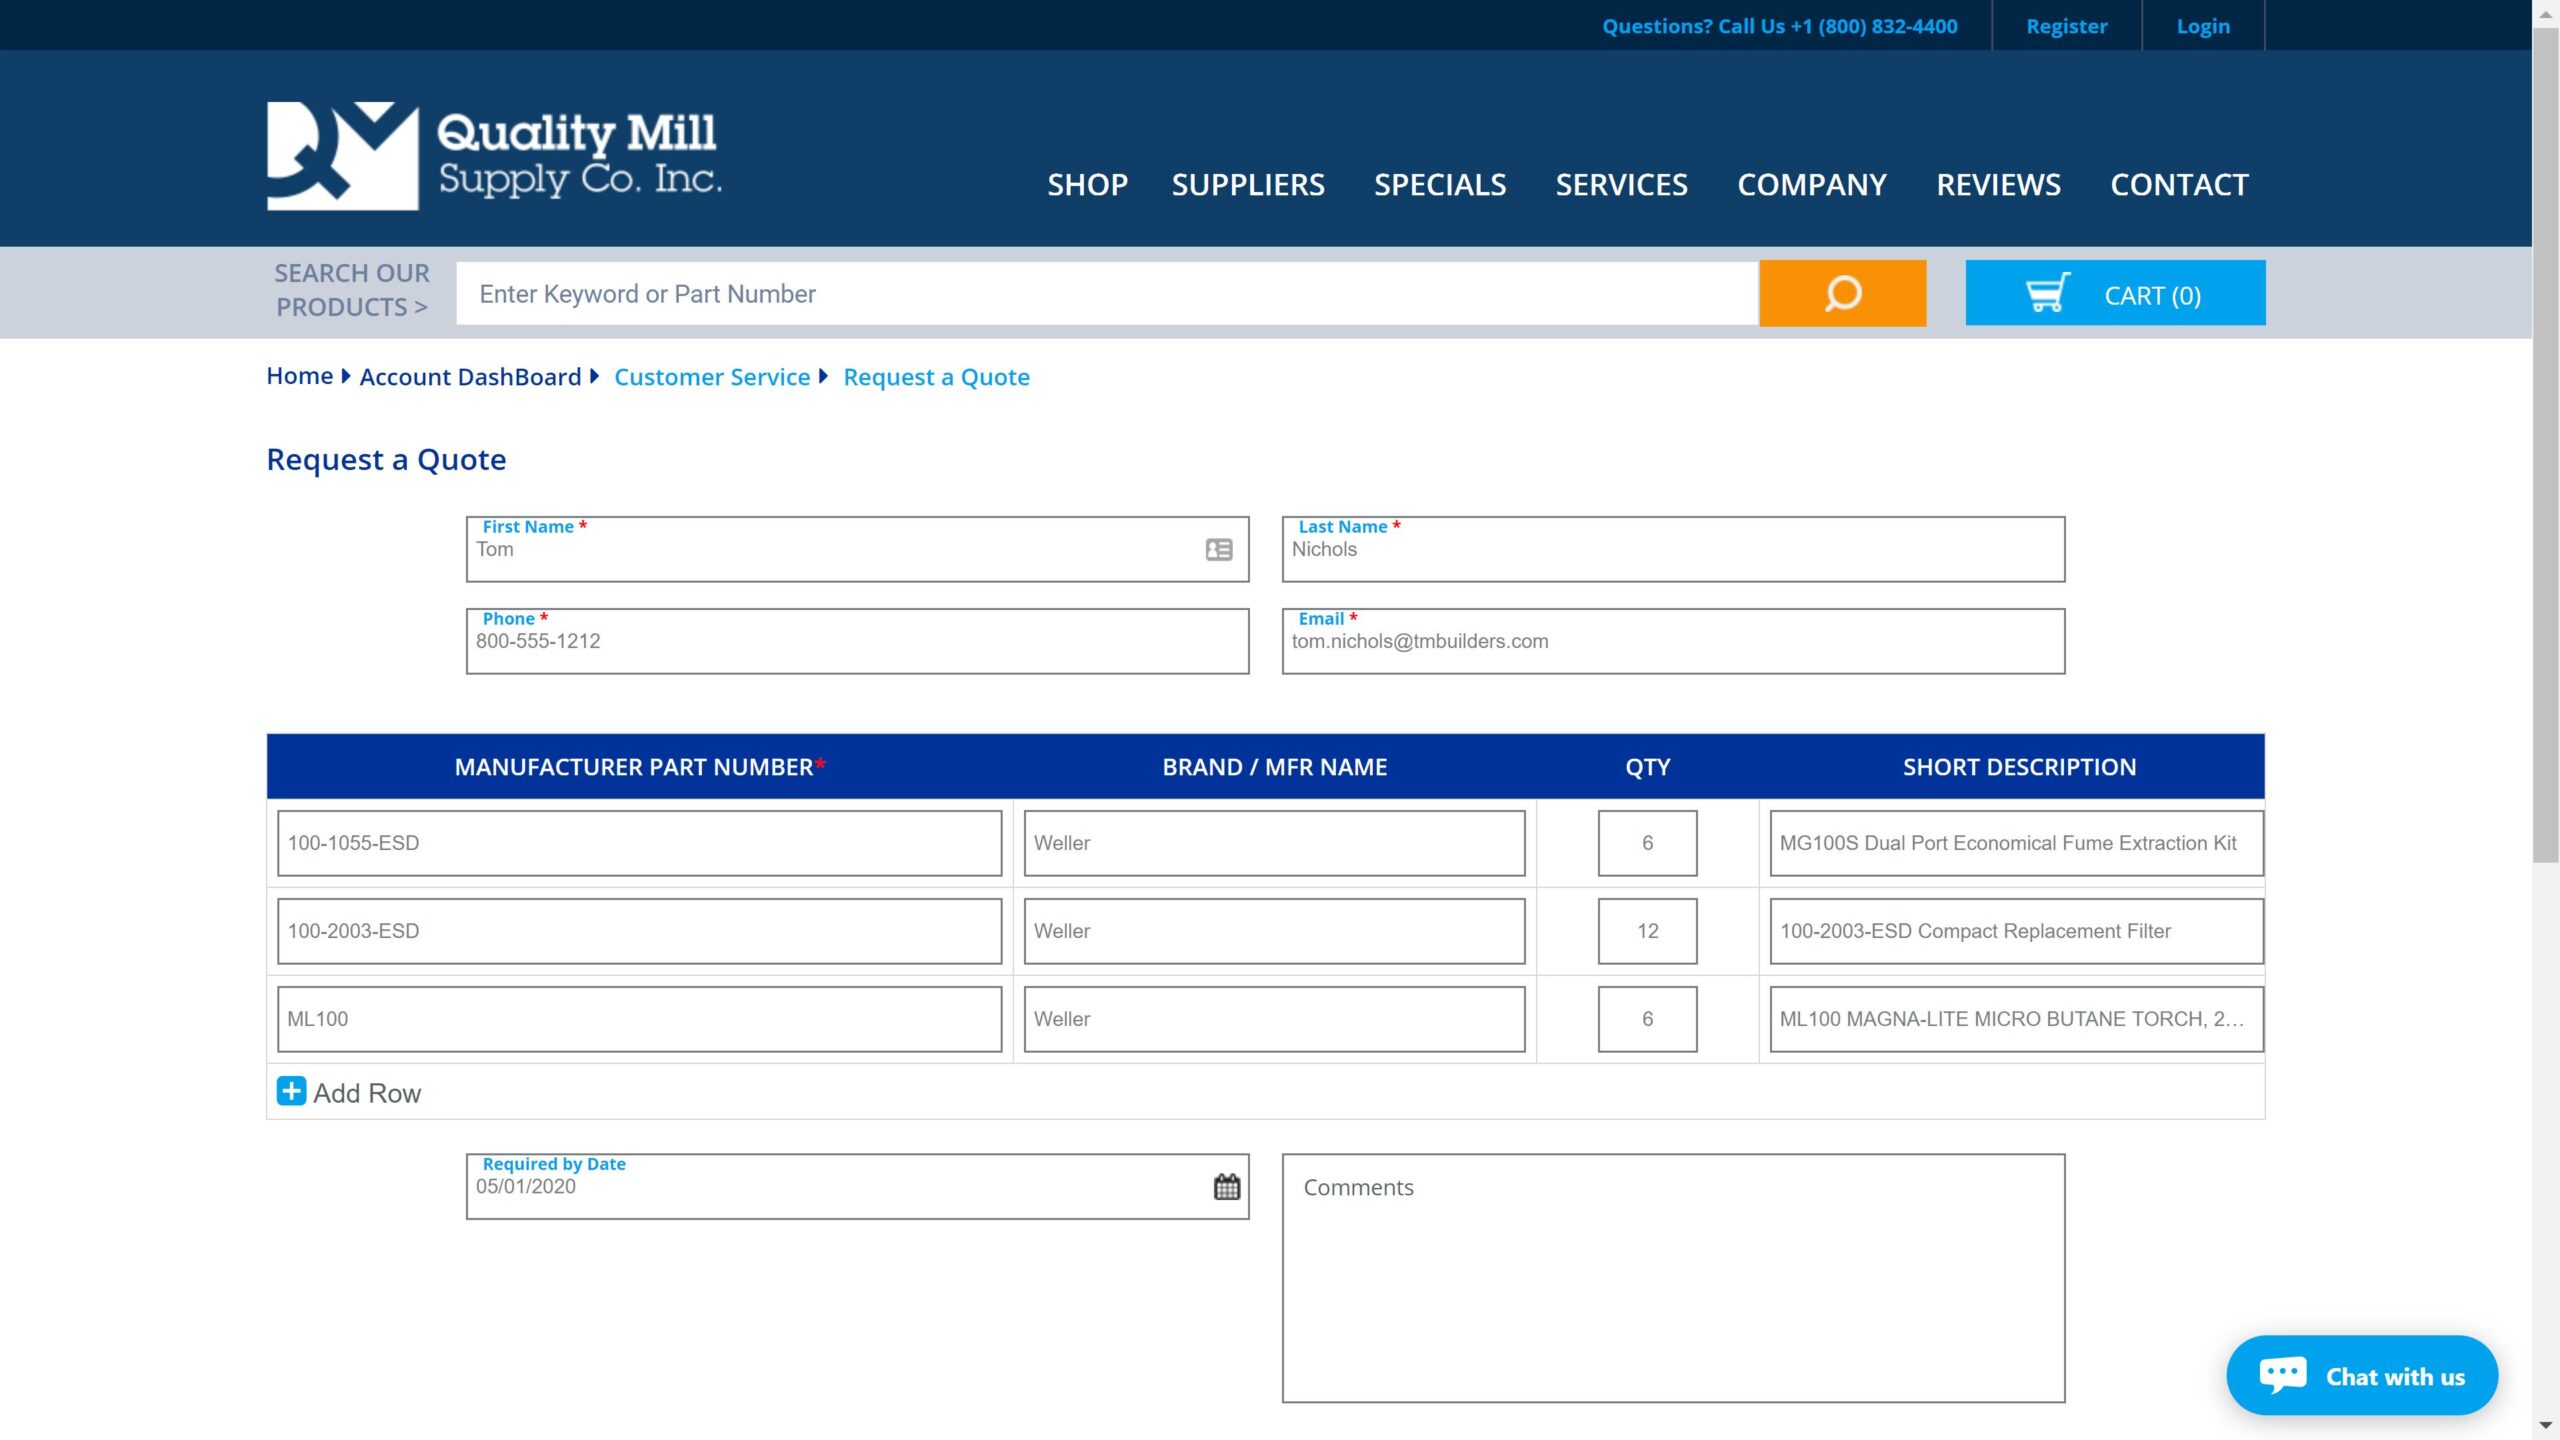This screenshot has height=1440, width=2560.
Task: Click the calendar icon in Required by Date
Action: pyautogui.click(x=1226, y=1187)
